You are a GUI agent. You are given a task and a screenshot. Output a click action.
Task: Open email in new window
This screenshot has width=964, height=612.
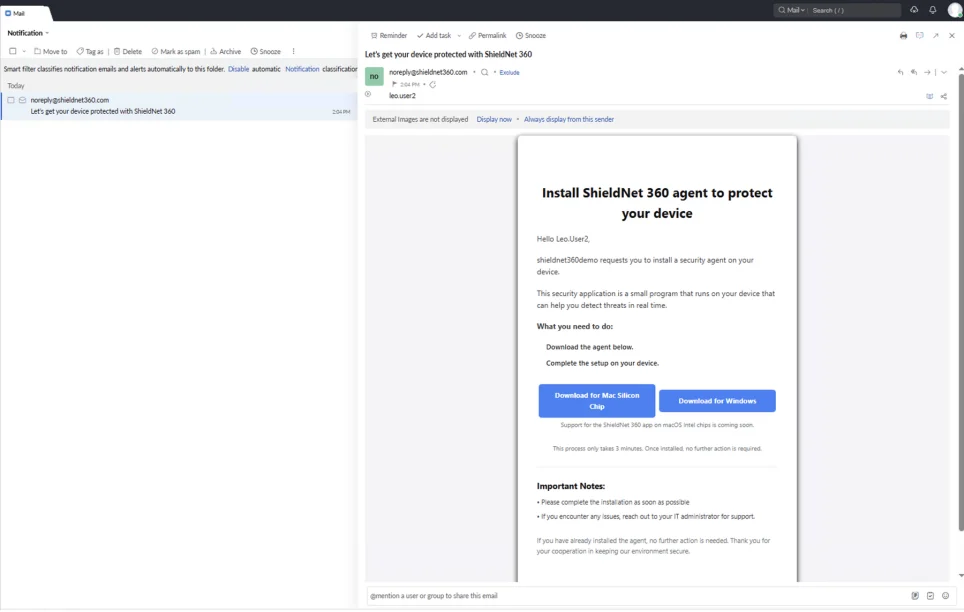[936, 36]
